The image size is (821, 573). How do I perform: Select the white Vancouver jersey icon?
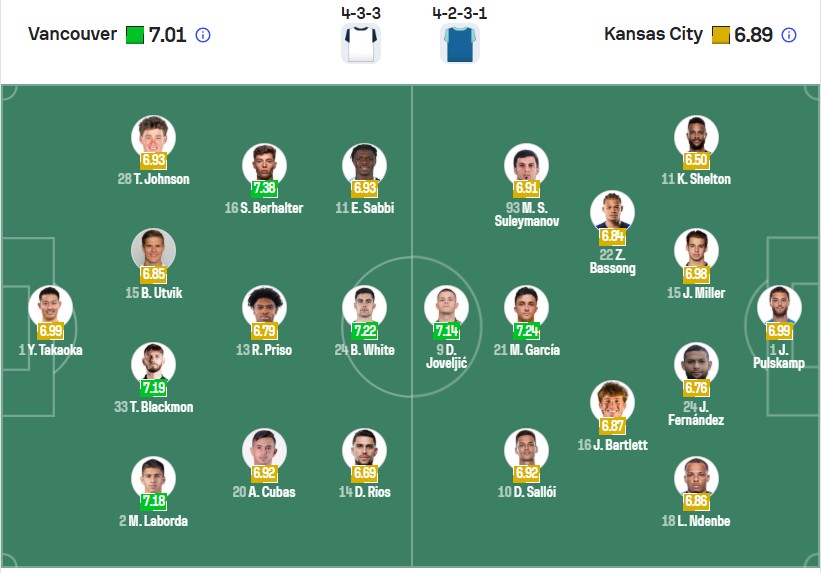tap(361, 43)
